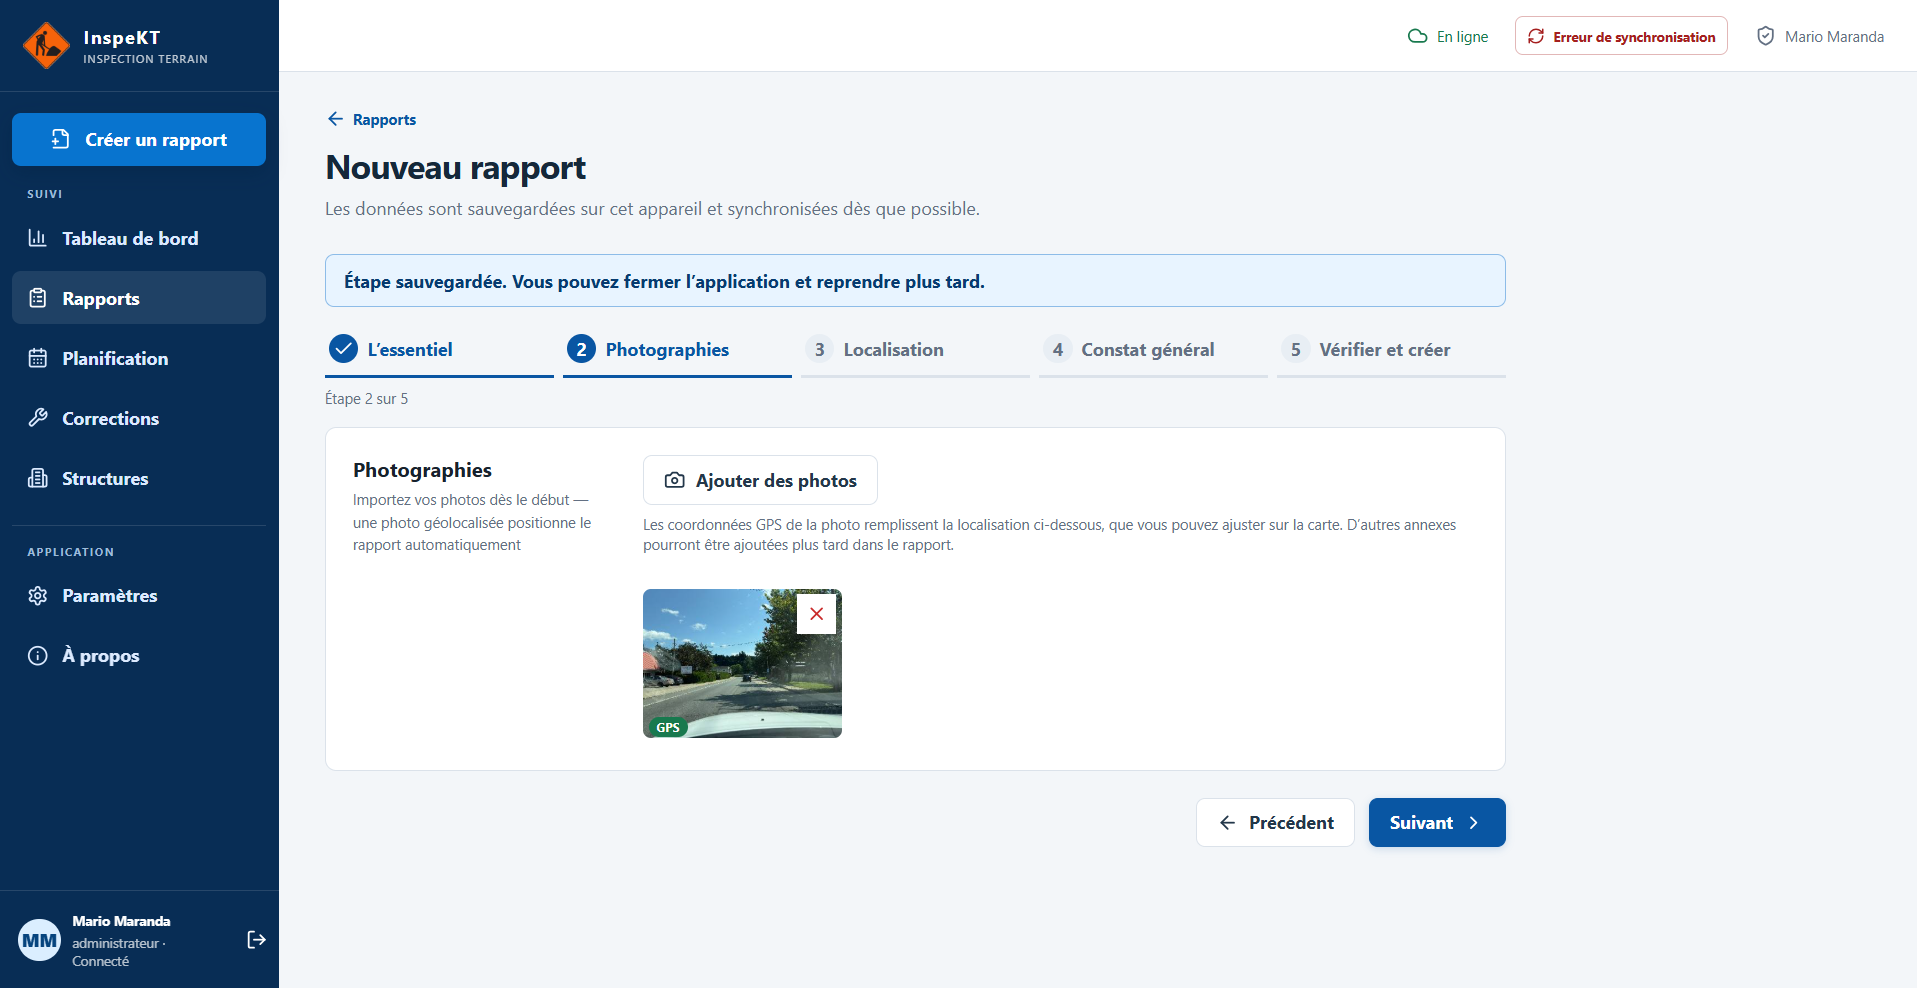
Task: Click the bar chart icon beside Tableau de bord
Action: [38, 238]
